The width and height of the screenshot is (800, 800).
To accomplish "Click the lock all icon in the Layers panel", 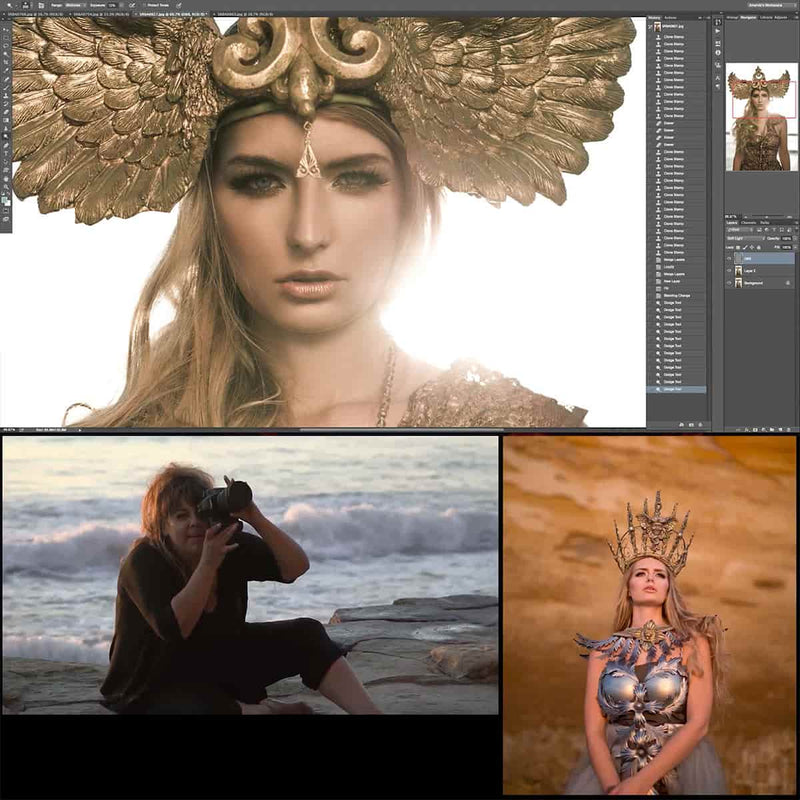I will pos(759,247).
